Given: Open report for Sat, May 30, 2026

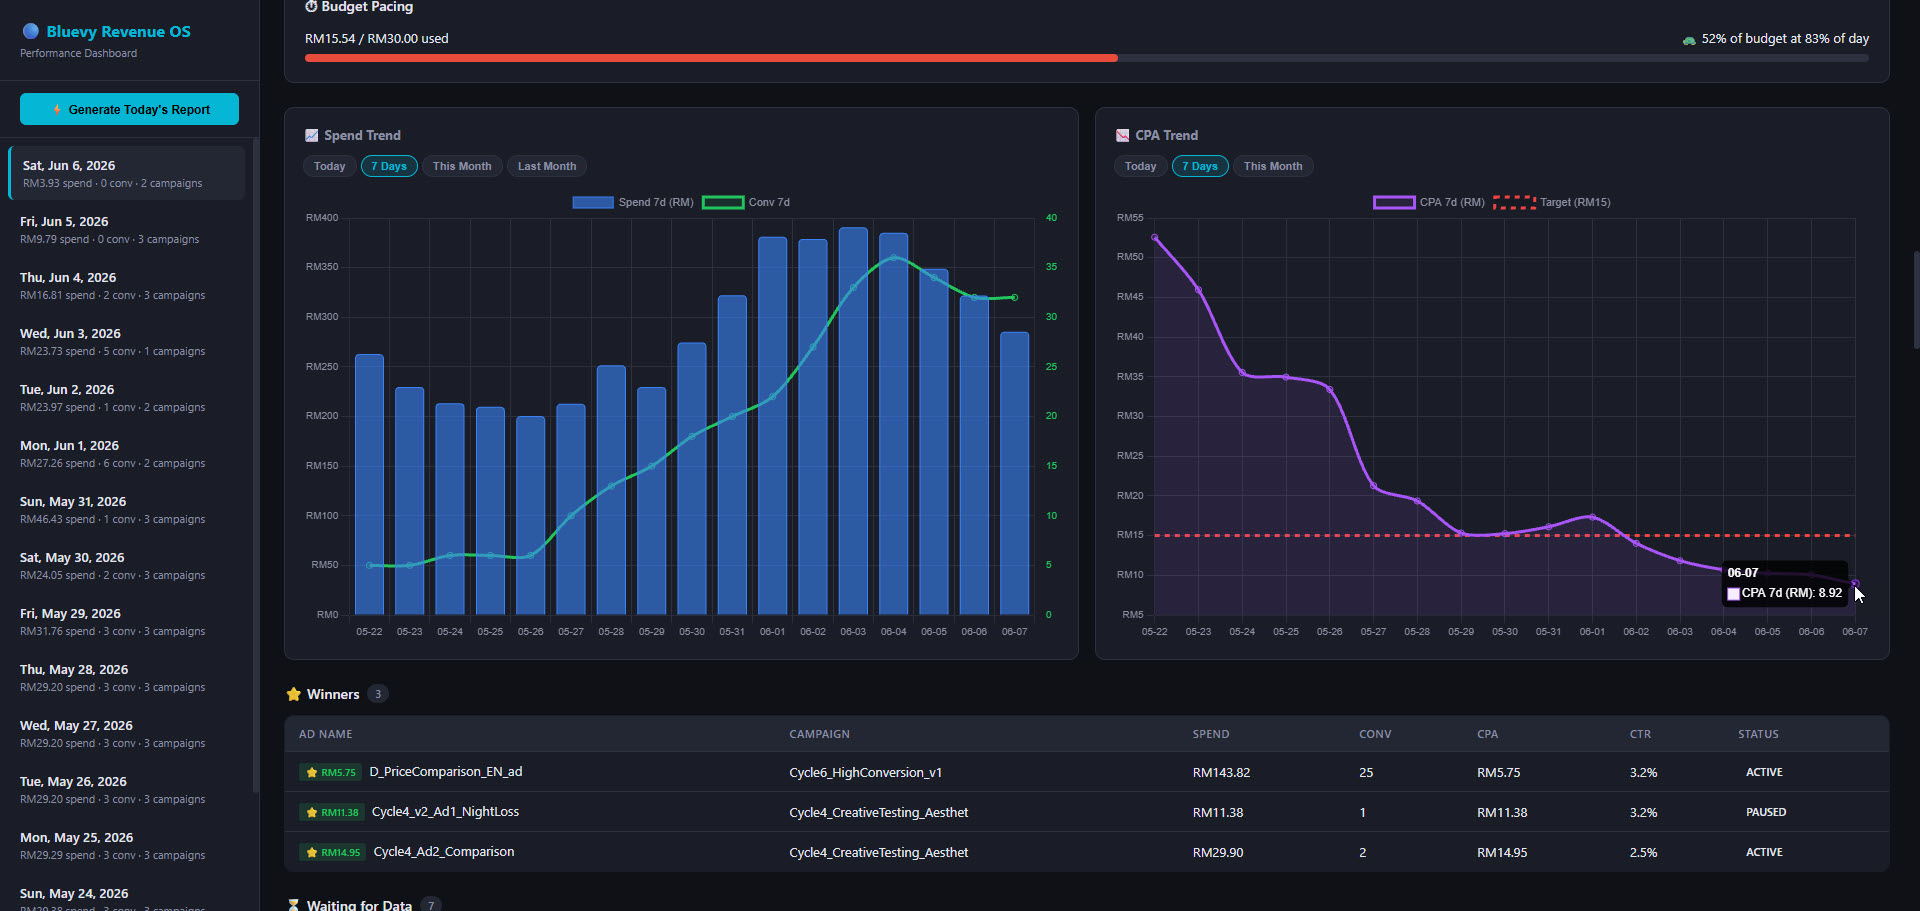Looking at the screenshot, I should [x=127, y=565].
